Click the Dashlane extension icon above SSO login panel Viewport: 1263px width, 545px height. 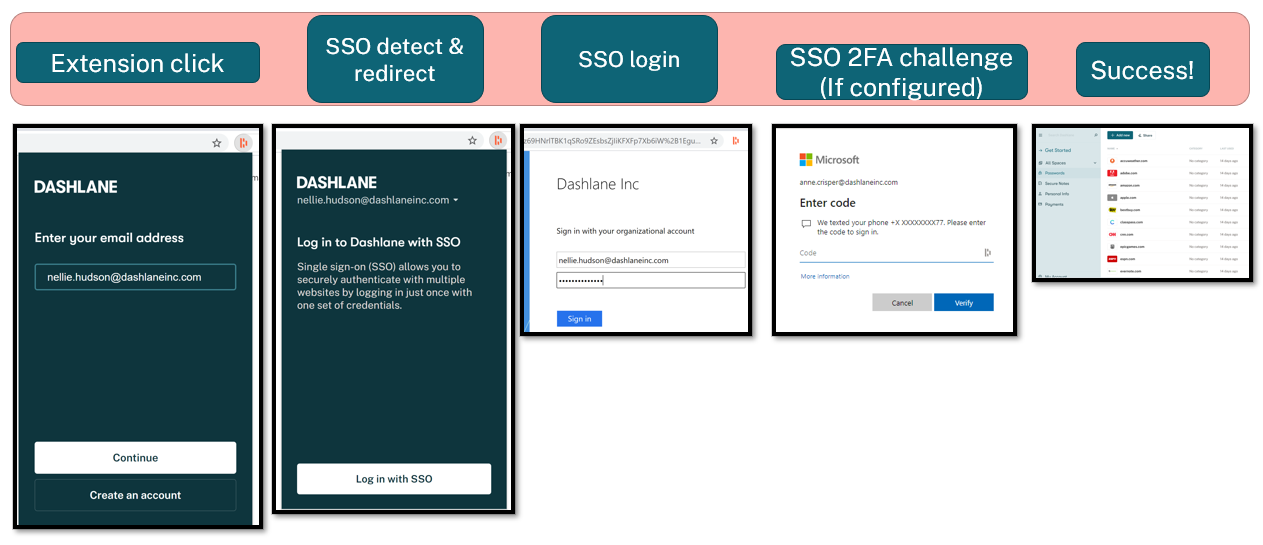(497, 141)
